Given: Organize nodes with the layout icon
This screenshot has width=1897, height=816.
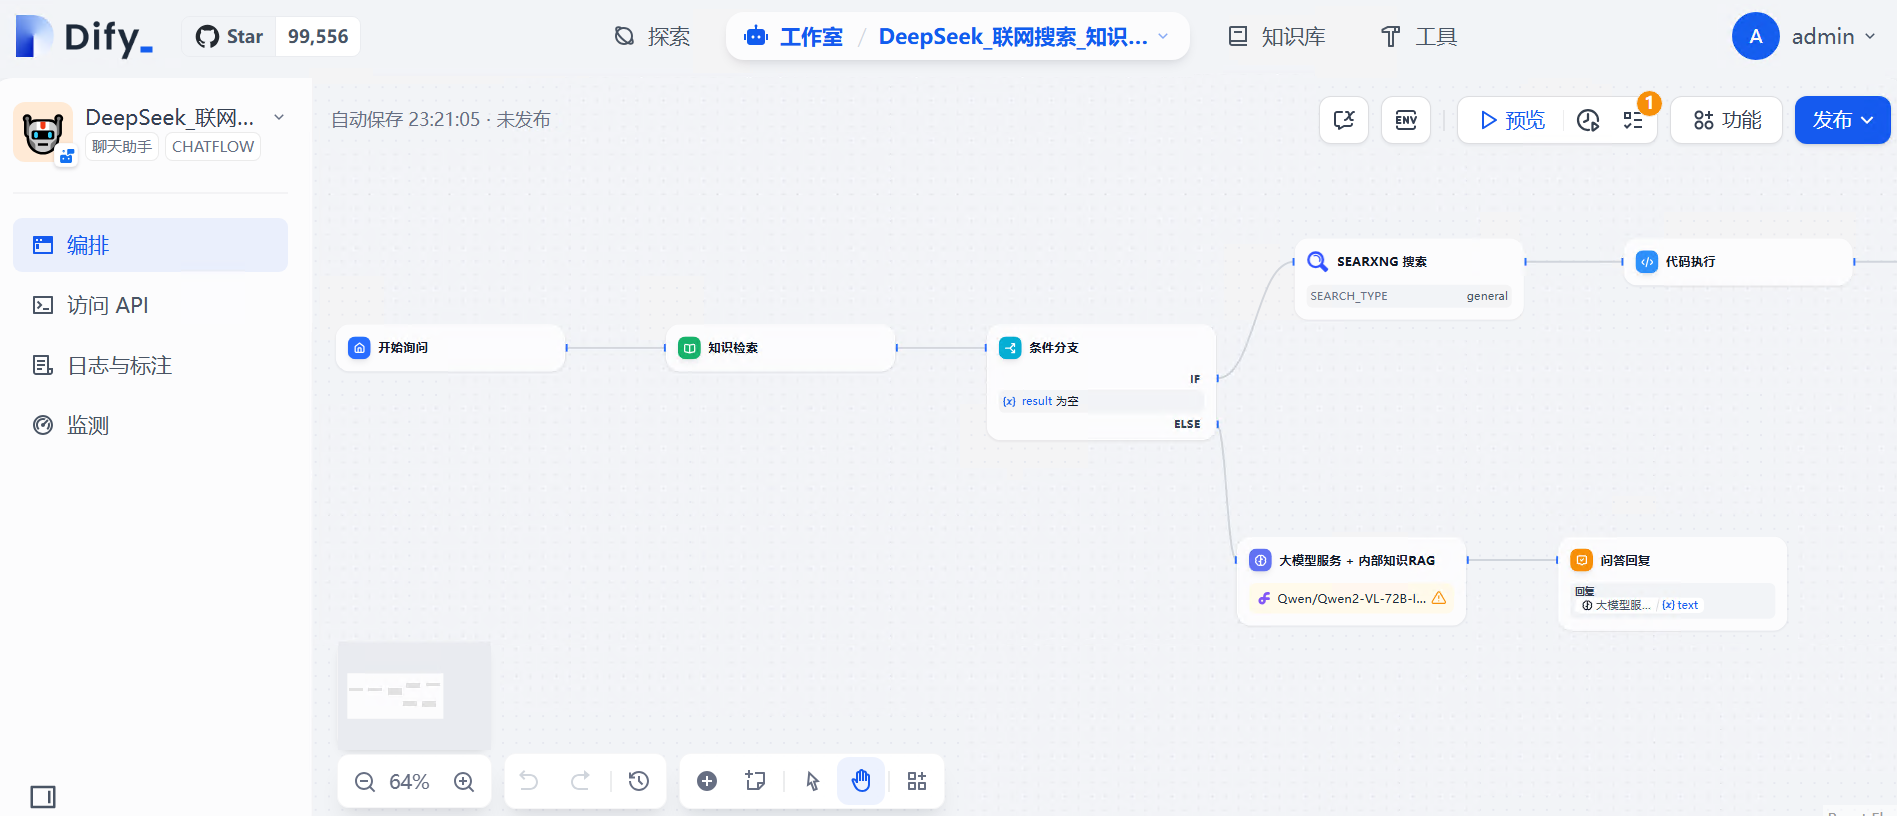Looking at the screenshot, I should point(917,781).
